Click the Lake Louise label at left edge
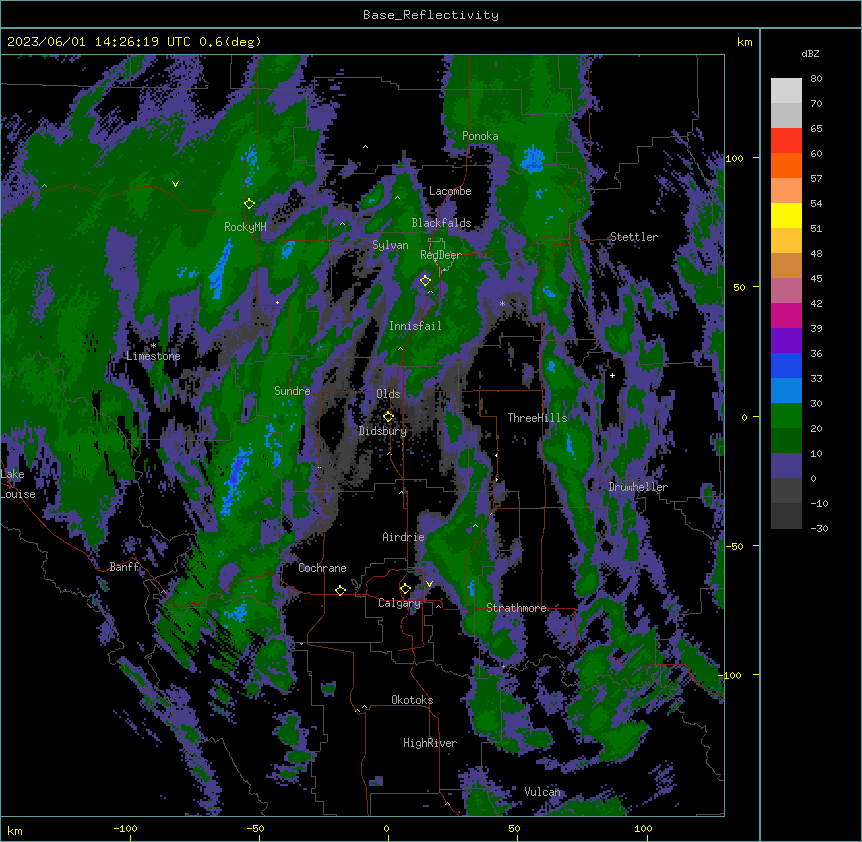Image resolution: width=862 pixels, height=842 pixels. (18, 484)
